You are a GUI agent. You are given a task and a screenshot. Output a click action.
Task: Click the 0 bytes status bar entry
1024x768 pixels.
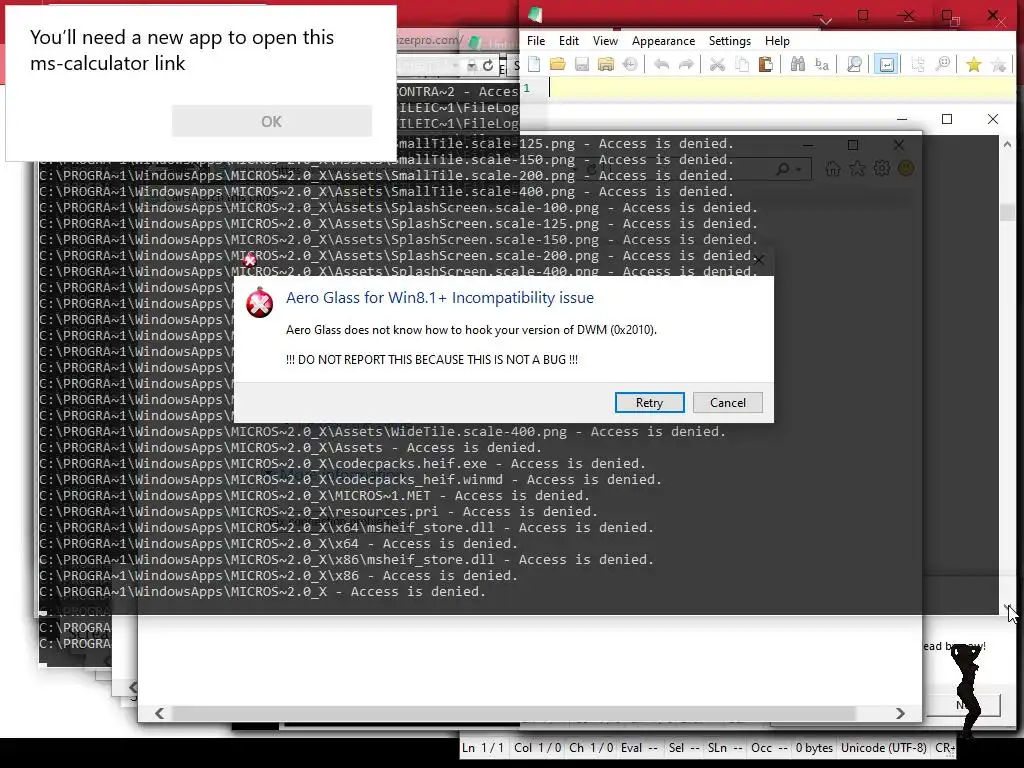[814, 748]
